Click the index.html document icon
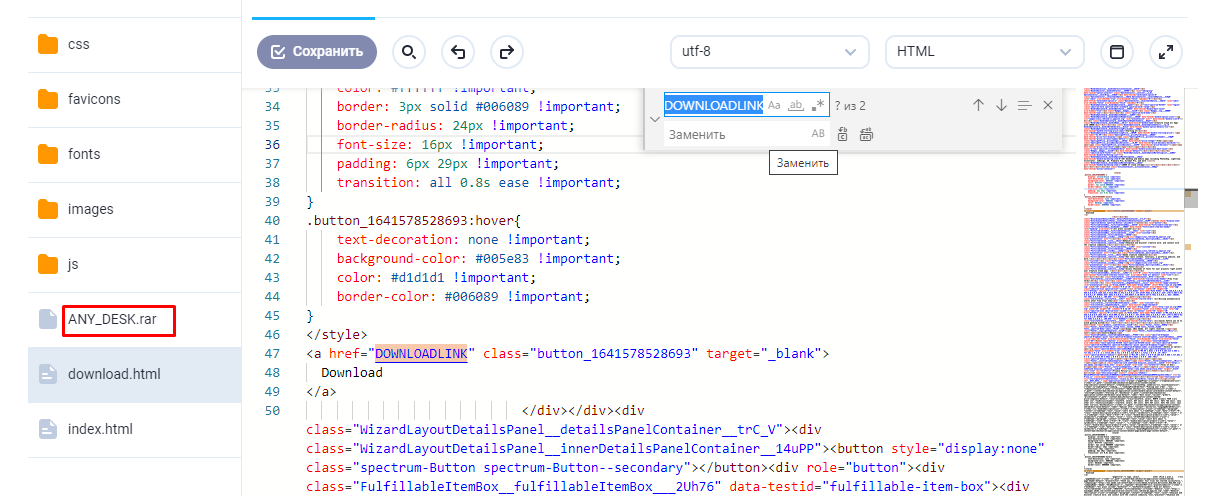The image size is (1210, 496). click(48, 429)
